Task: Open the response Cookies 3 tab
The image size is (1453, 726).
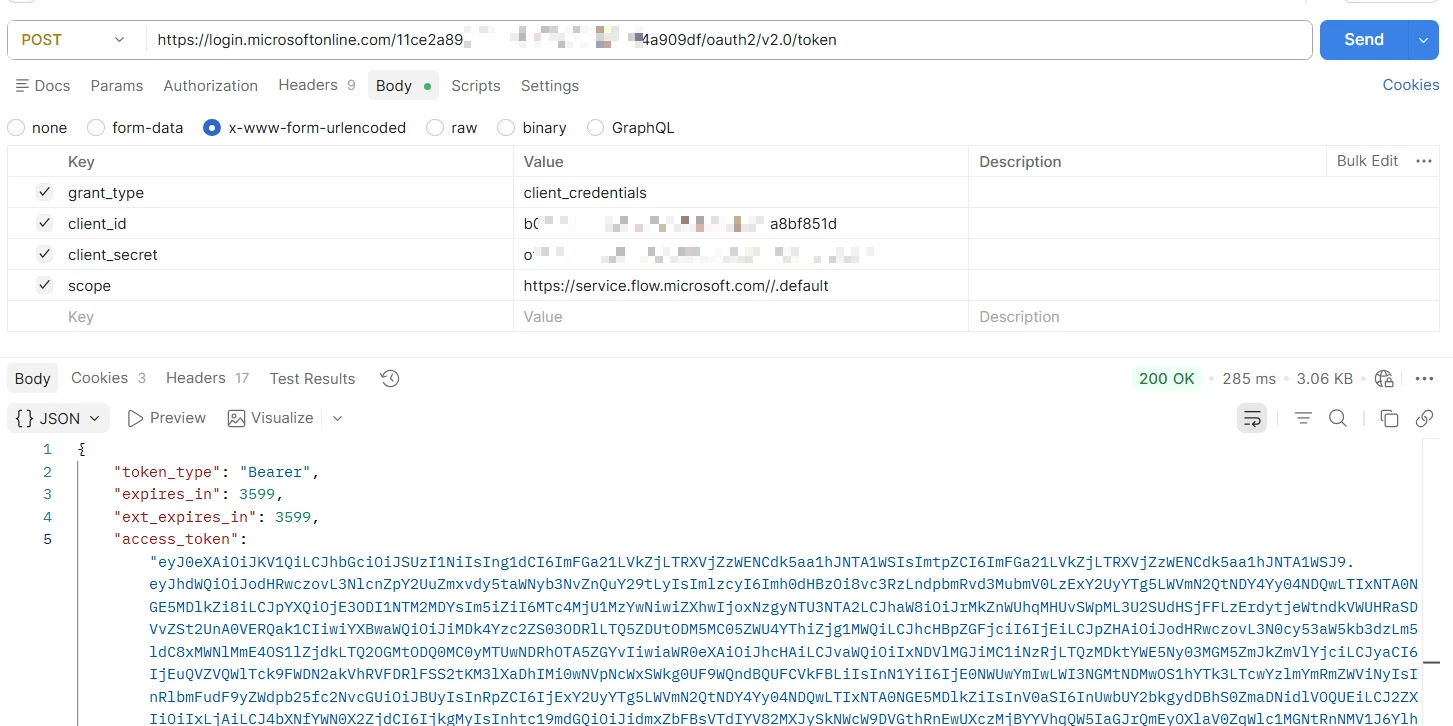Action: click(109, 378)
